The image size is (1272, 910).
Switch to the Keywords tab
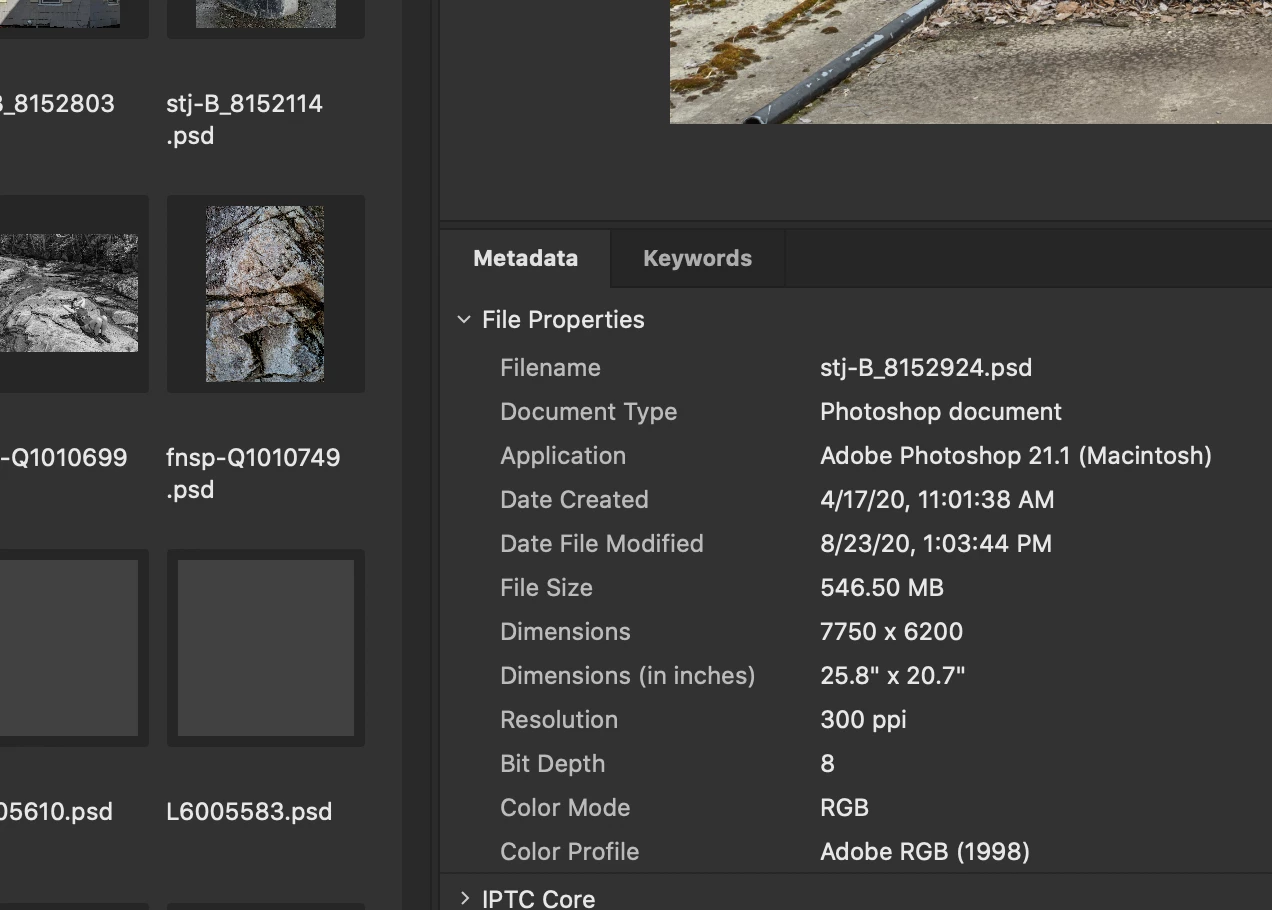coord(697,258)
